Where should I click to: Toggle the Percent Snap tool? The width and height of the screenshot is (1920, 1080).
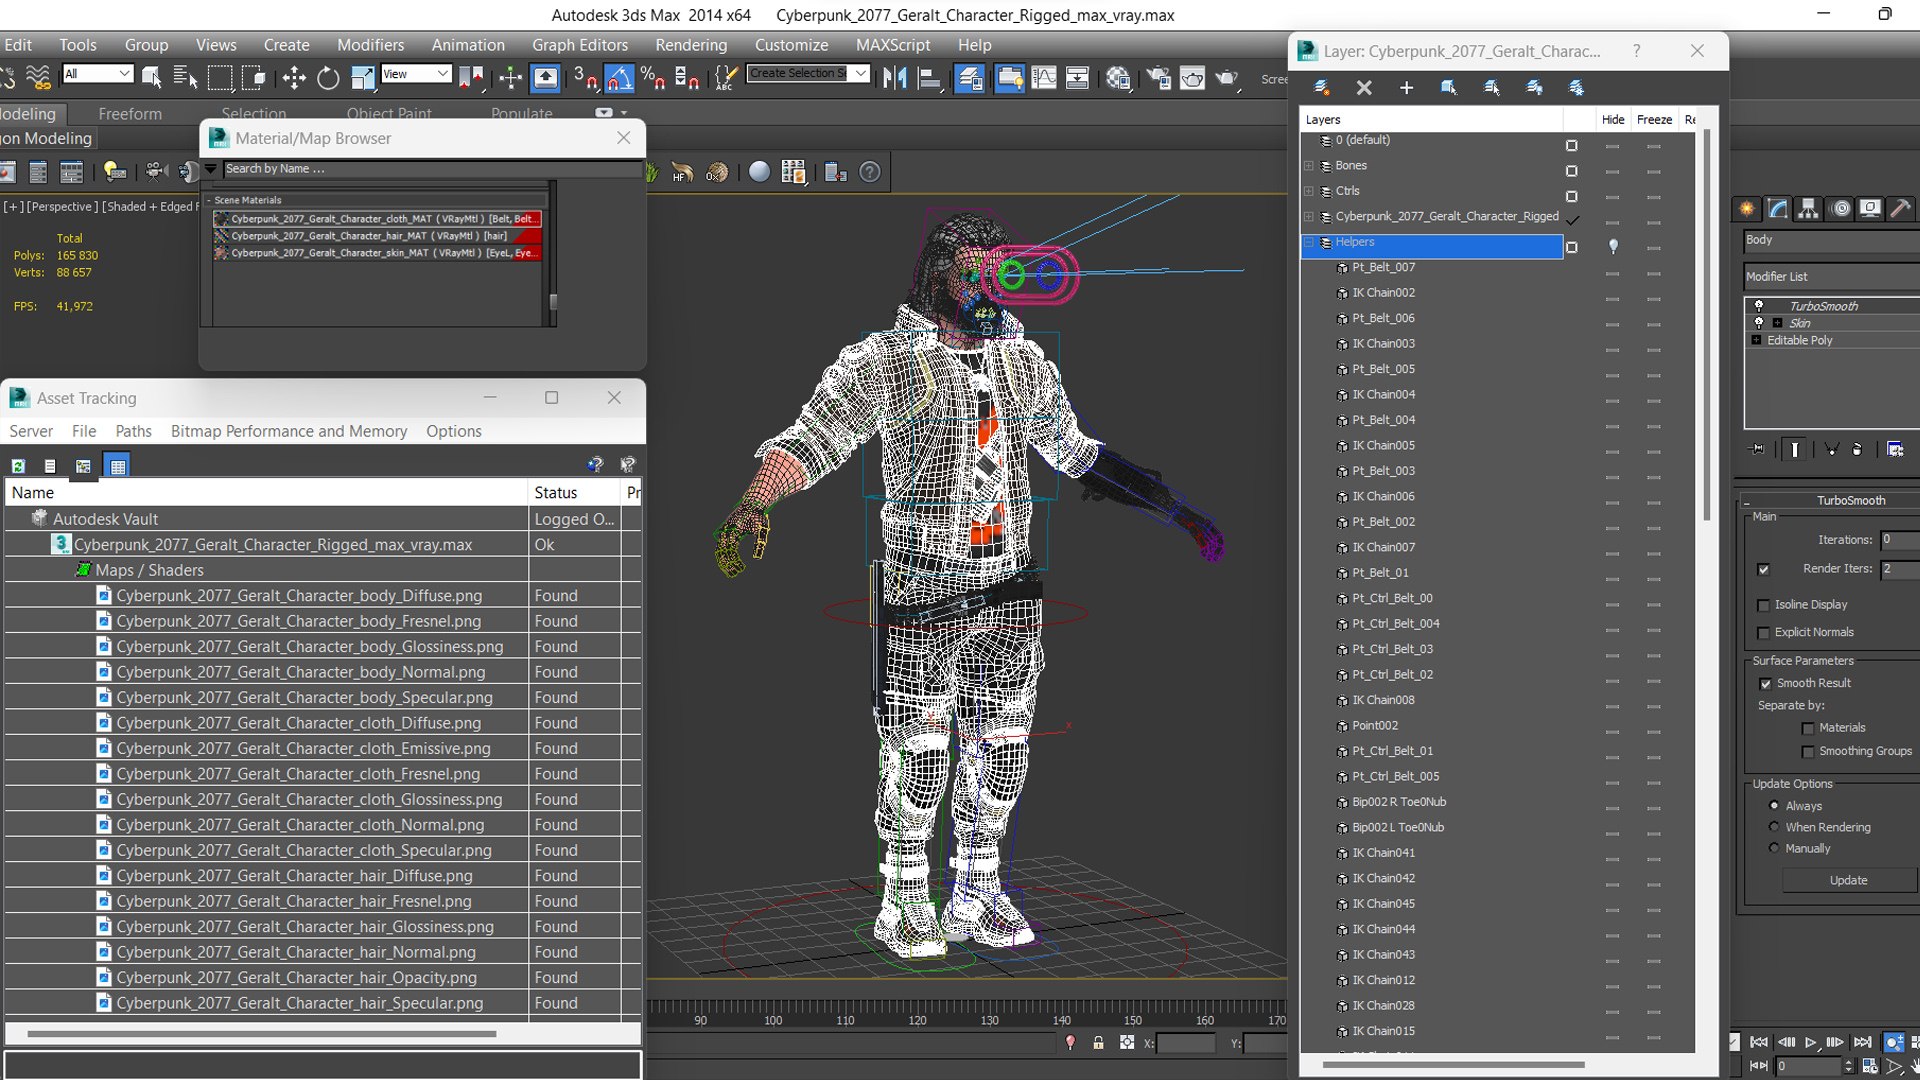(x=653, y=77)
